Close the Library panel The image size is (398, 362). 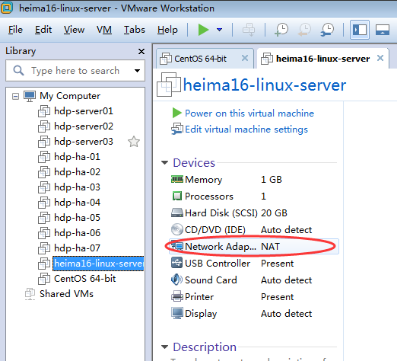coord(141,51)
